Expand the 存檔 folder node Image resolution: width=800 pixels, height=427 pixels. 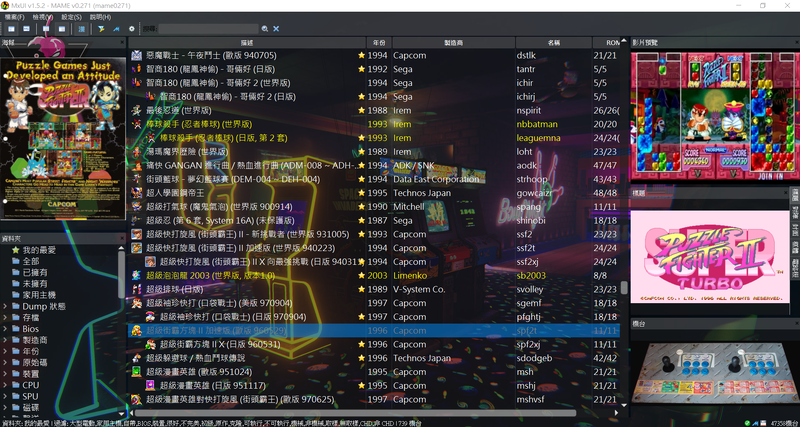tap(5, 318)
